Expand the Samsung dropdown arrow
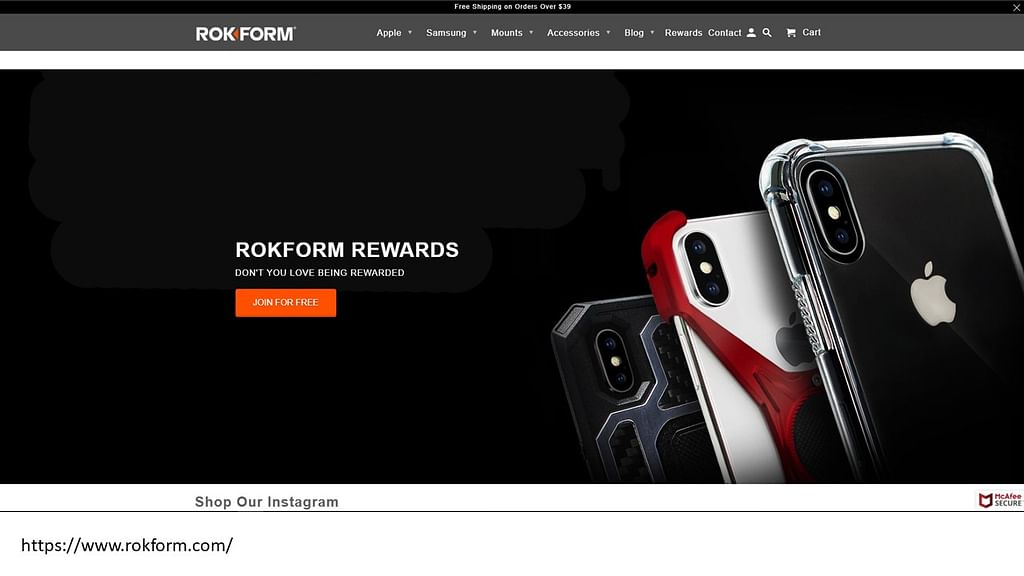 tap(475, 33)
